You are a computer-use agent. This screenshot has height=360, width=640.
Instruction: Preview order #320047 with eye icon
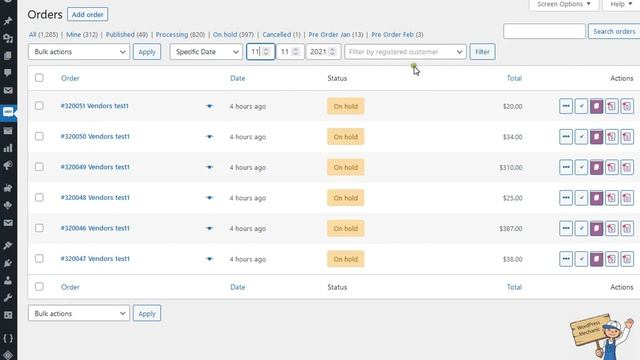pos(209,259)
